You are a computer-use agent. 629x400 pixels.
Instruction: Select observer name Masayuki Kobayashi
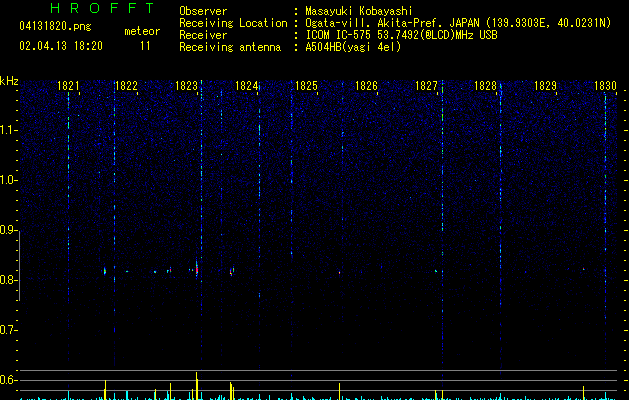click(x=359, y=11)
